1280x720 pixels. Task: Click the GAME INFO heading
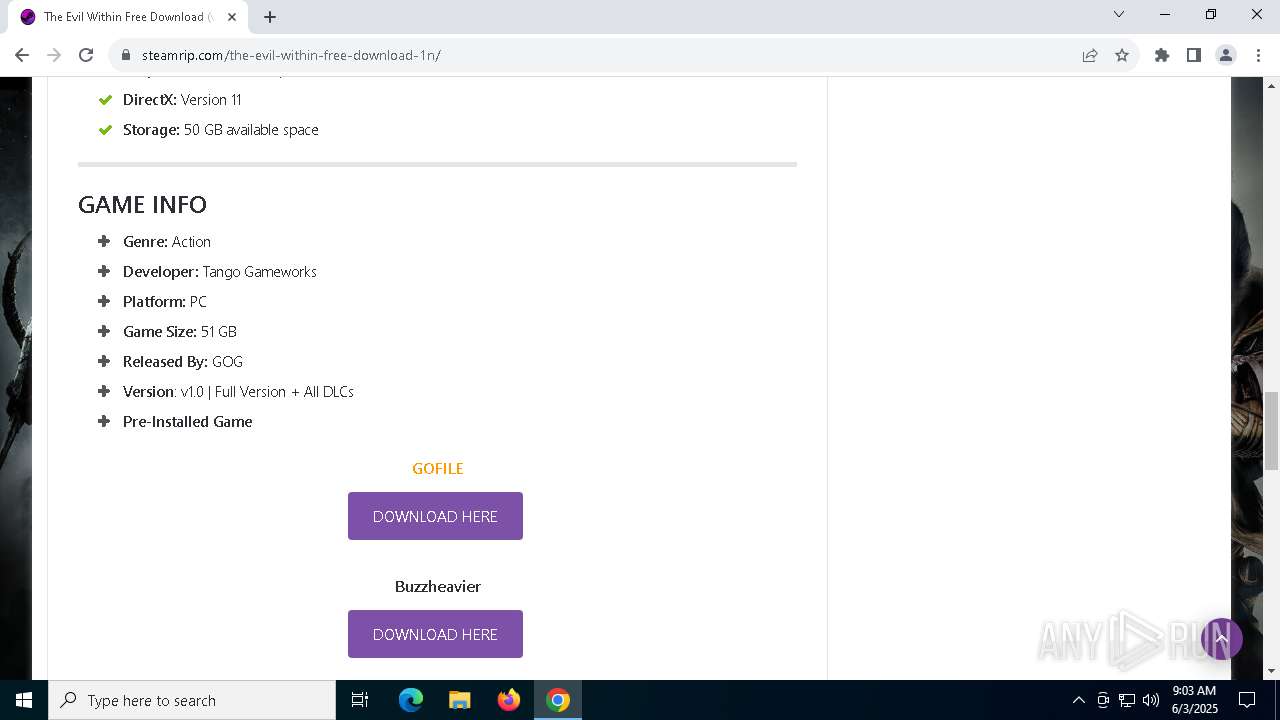point(142,204)
